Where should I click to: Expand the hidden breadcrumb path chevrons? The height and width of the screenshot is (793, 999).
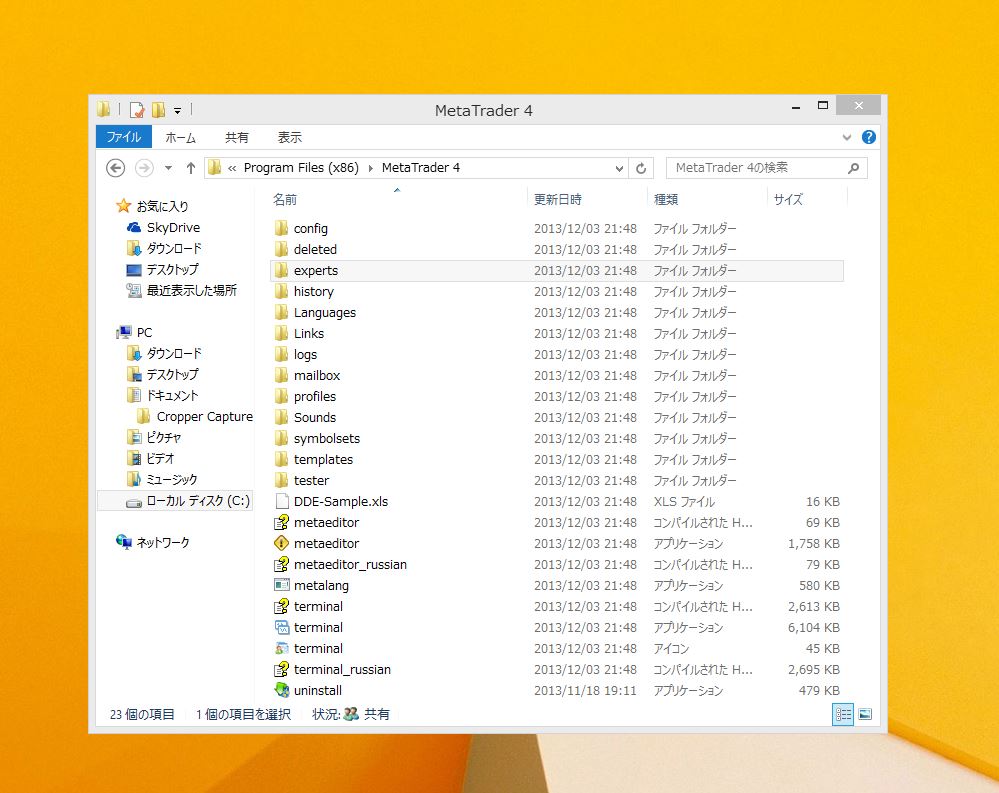pos(232,168)
